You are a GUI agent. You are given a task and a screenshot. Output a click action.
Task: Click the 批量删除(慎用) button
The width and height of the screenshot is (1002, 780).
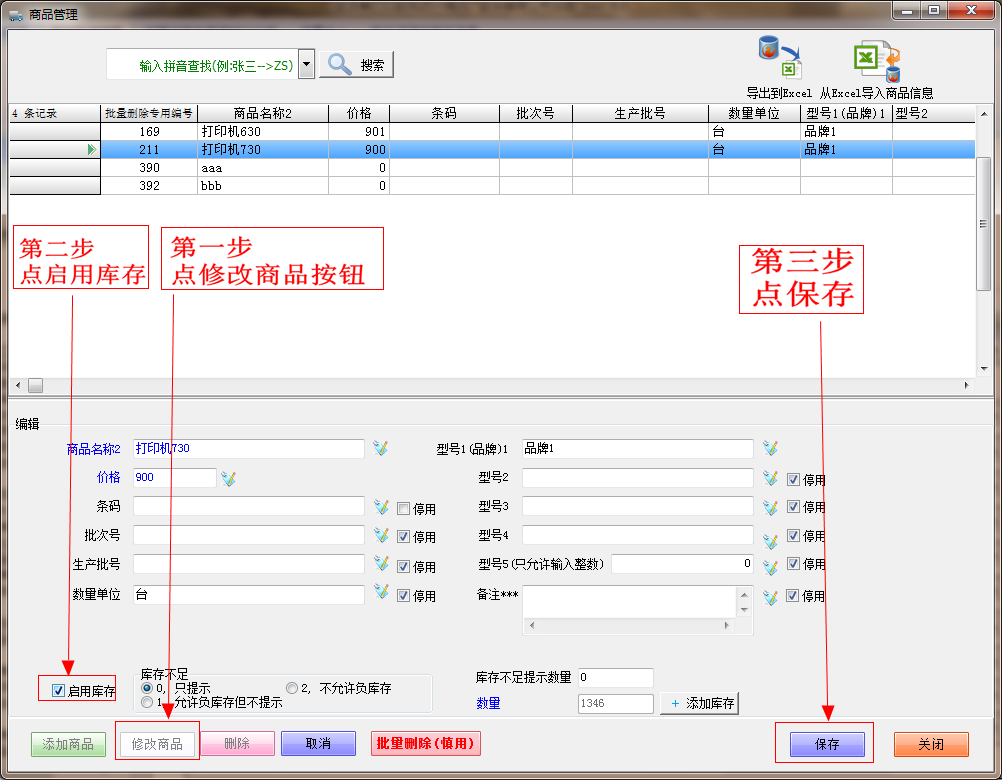[x=426, y=744]
